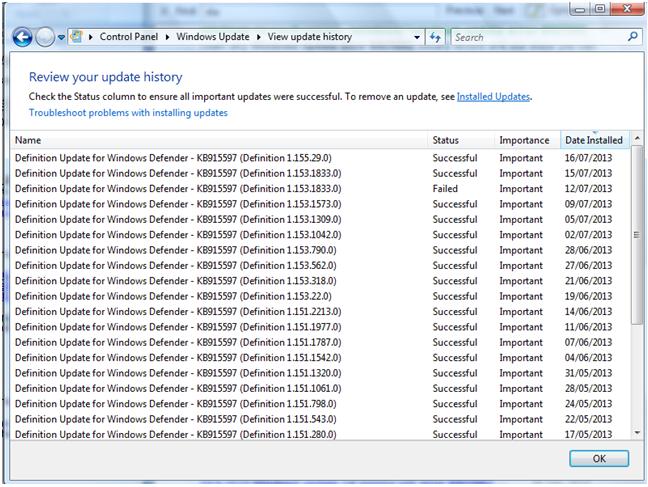Select the Definition 1.151.543.0 update row
Screen dimensions: 648x487
[321, 419]
